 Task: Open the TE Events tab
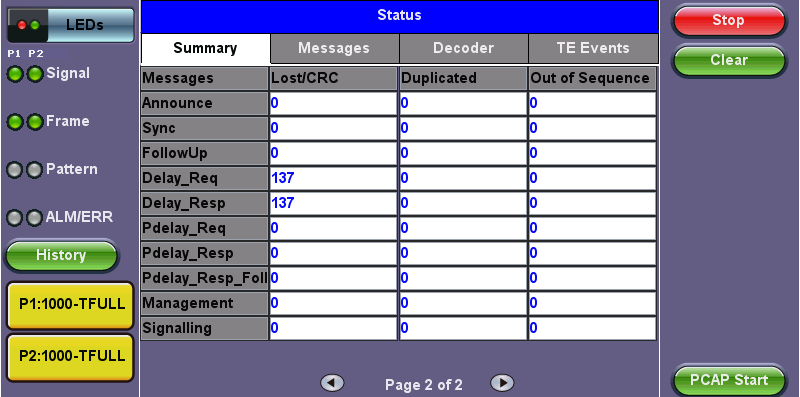point(593,48)
